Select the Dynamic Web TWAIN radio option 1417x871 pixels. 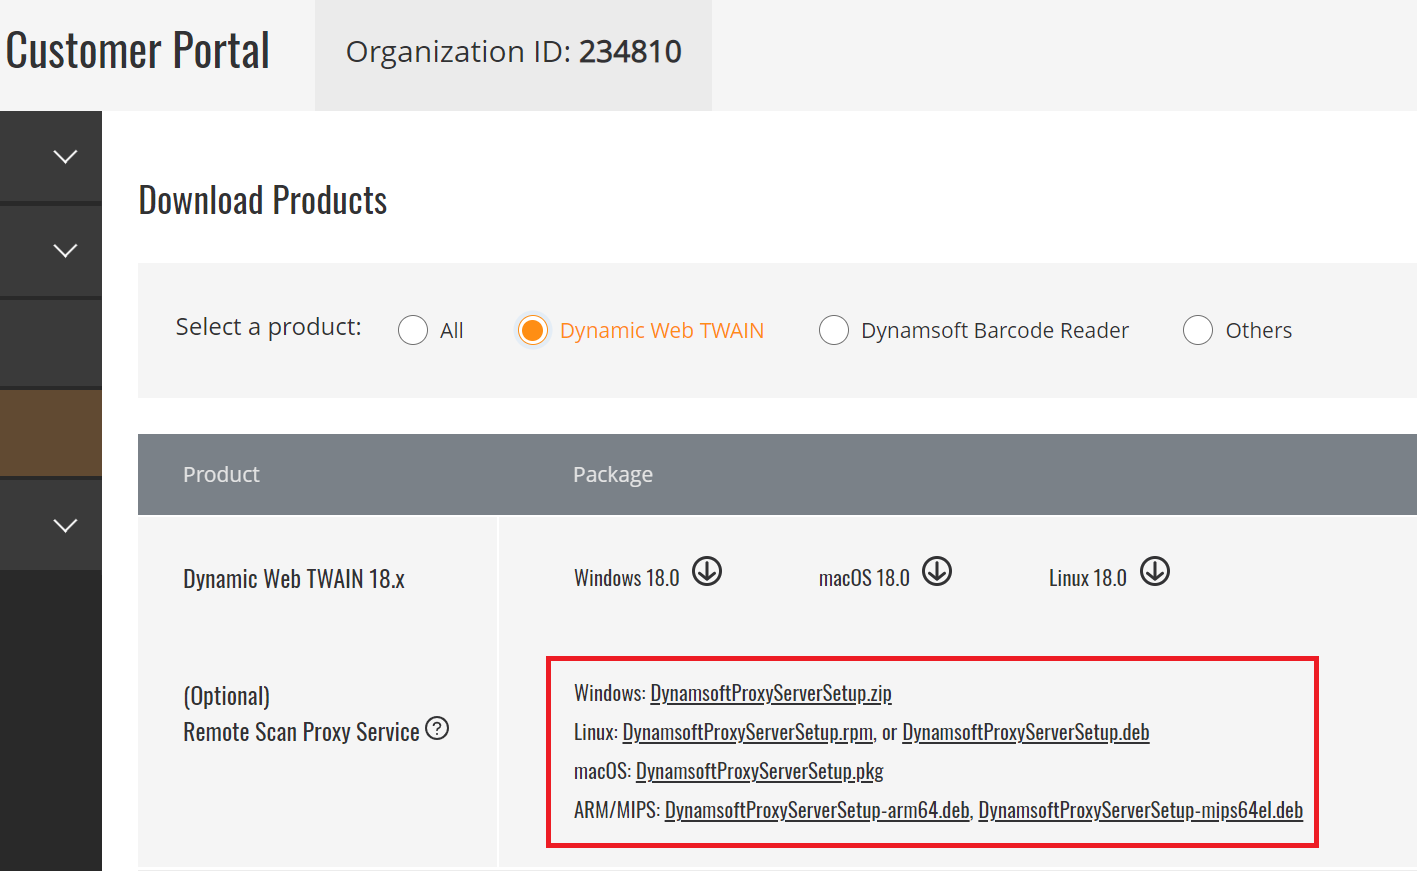[533, 330]
